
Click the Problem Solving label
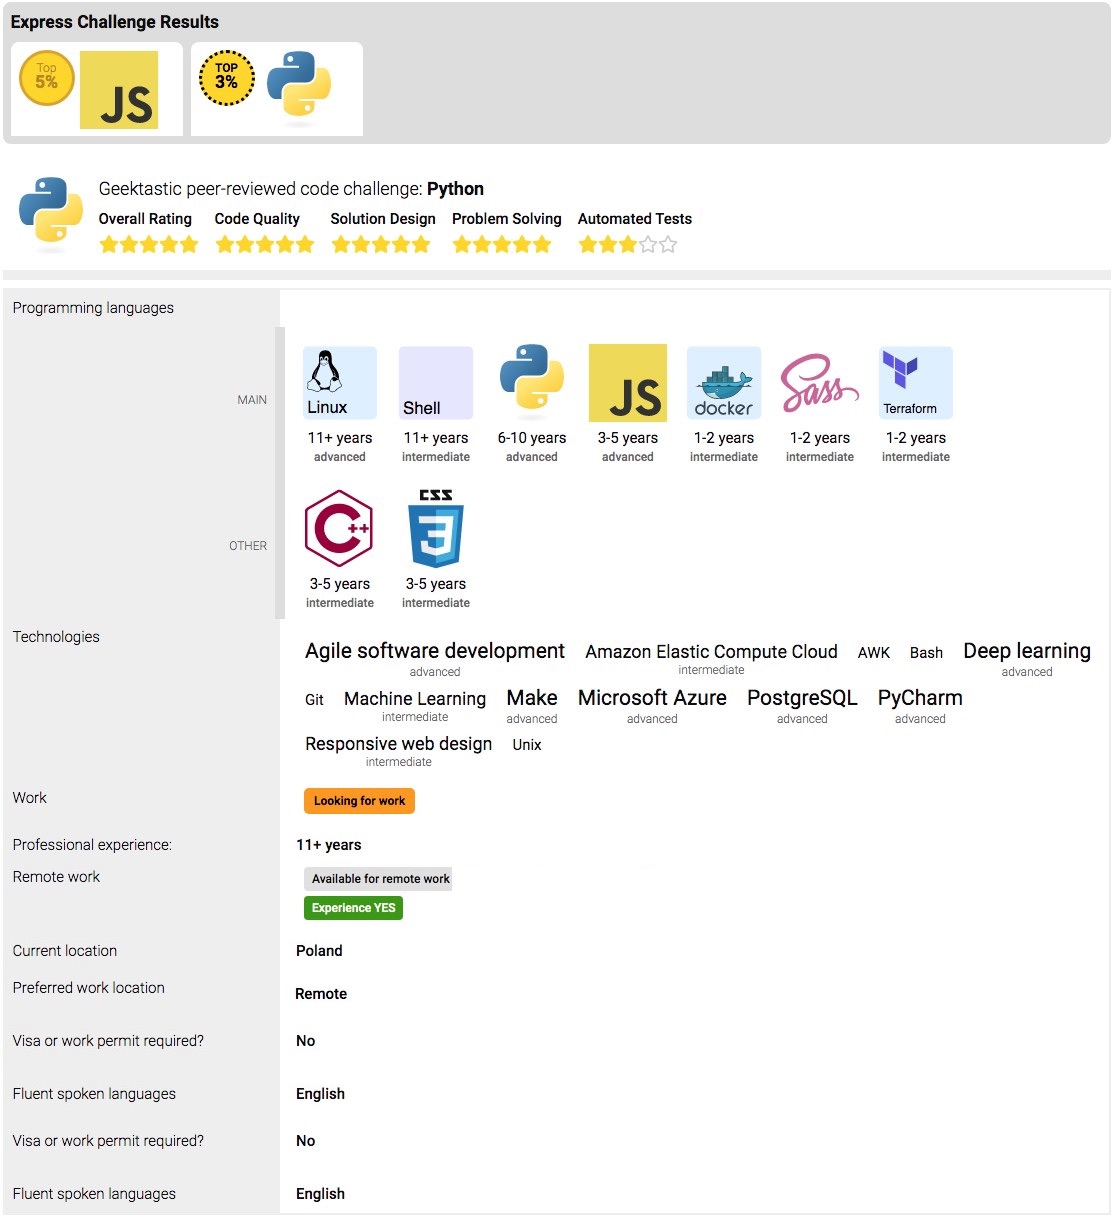point(507,219)
